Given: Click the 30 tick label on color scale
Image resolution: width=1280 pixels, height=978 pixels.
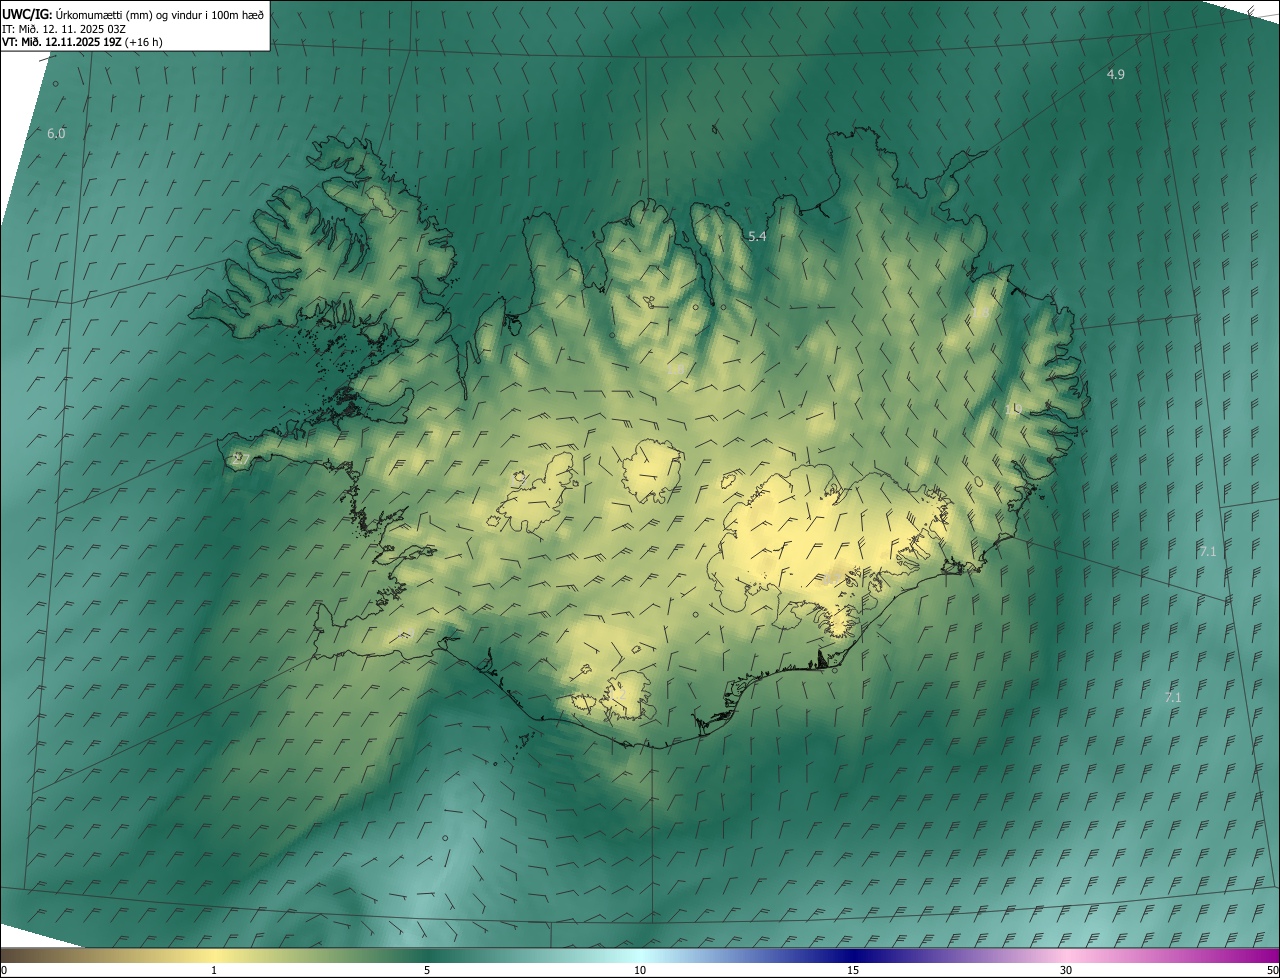Looking at the screenshot, I should (x=1066, y=970).
